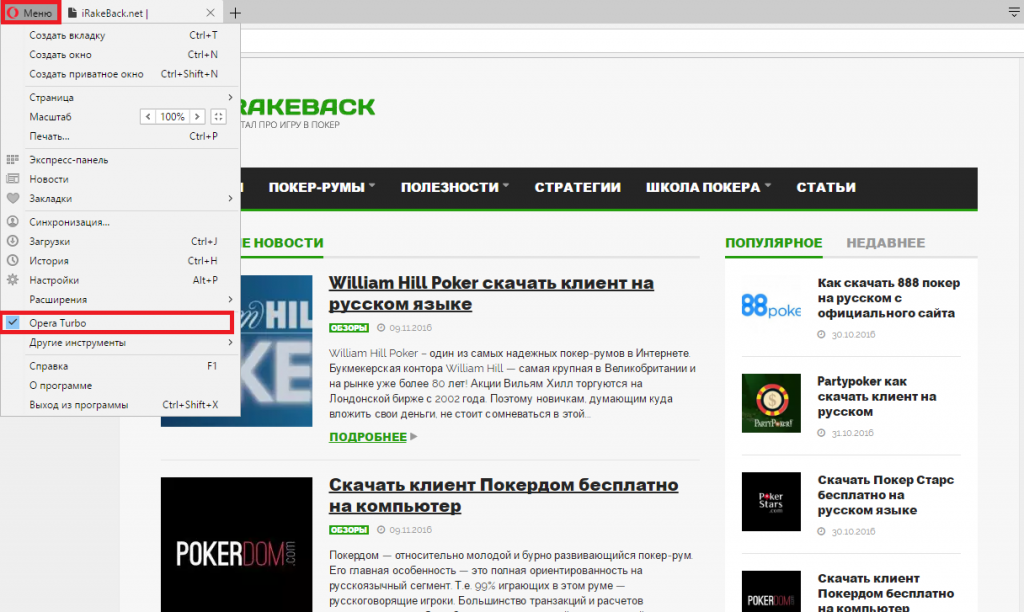Click the 100% zoom value in Масштаб

click(172, 117)
